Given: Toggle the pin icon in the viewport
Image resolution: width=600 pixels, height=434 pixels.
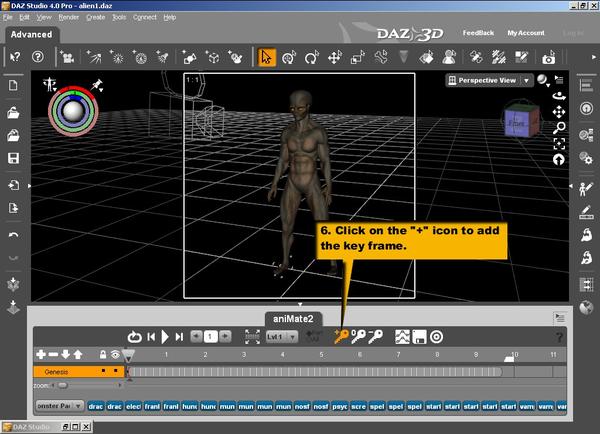Looking at the screenshot, I should 98,85.
